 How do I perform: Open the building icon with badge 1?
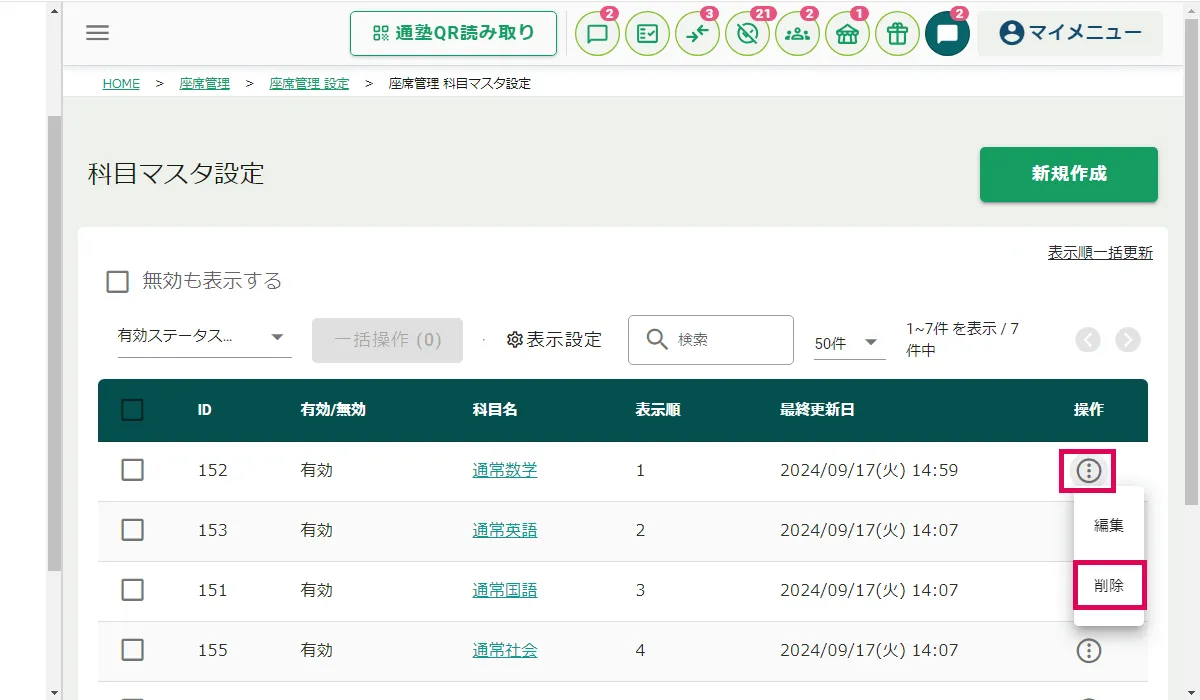coord(848,34)
